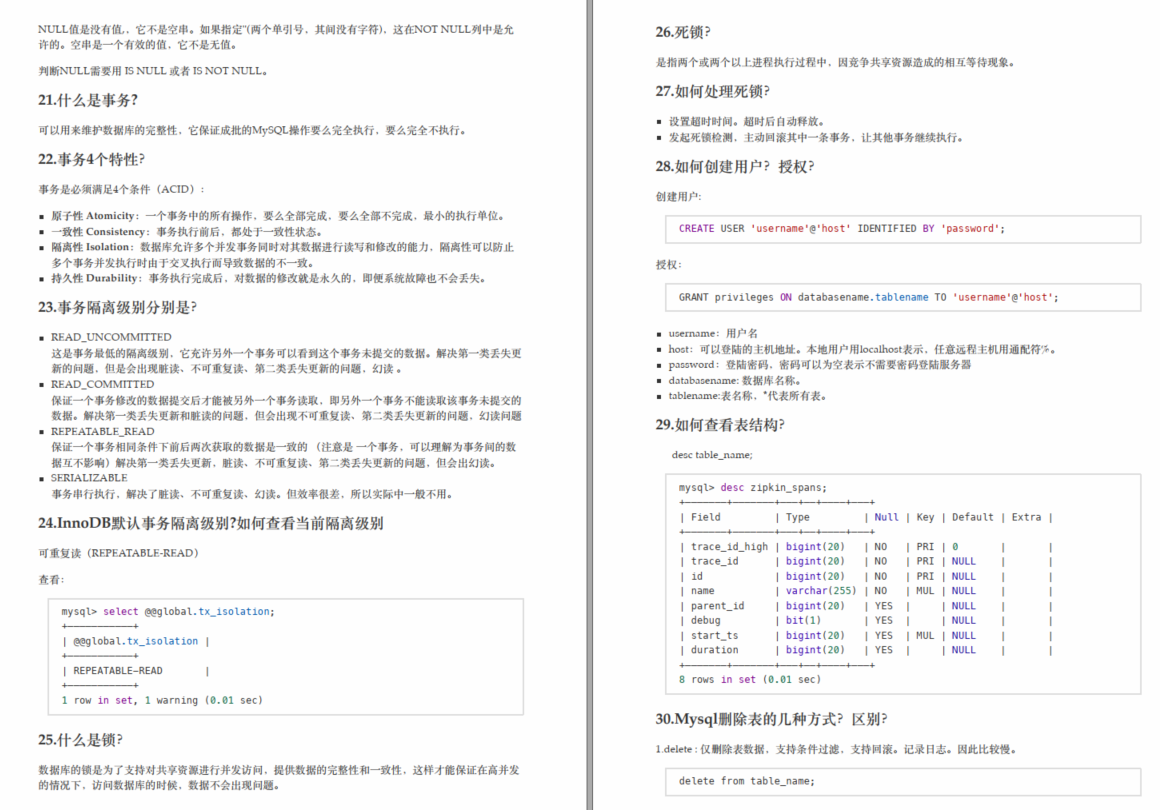1160x810 pixels.
Task: Click the 'READ_COMMITTED' bullet item
Action: [103, 385]
